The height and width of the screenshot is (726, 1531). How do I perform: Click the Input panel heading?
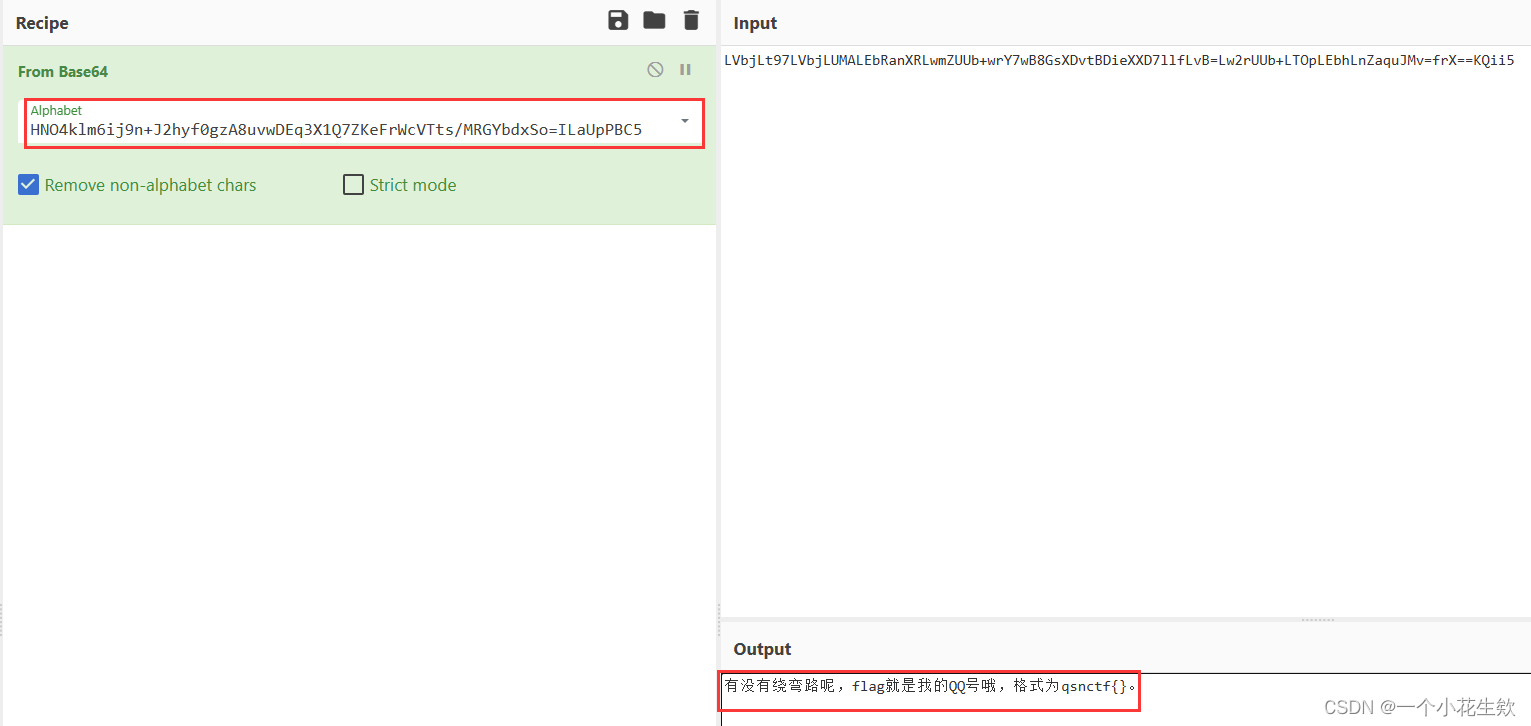pos(755,23)
